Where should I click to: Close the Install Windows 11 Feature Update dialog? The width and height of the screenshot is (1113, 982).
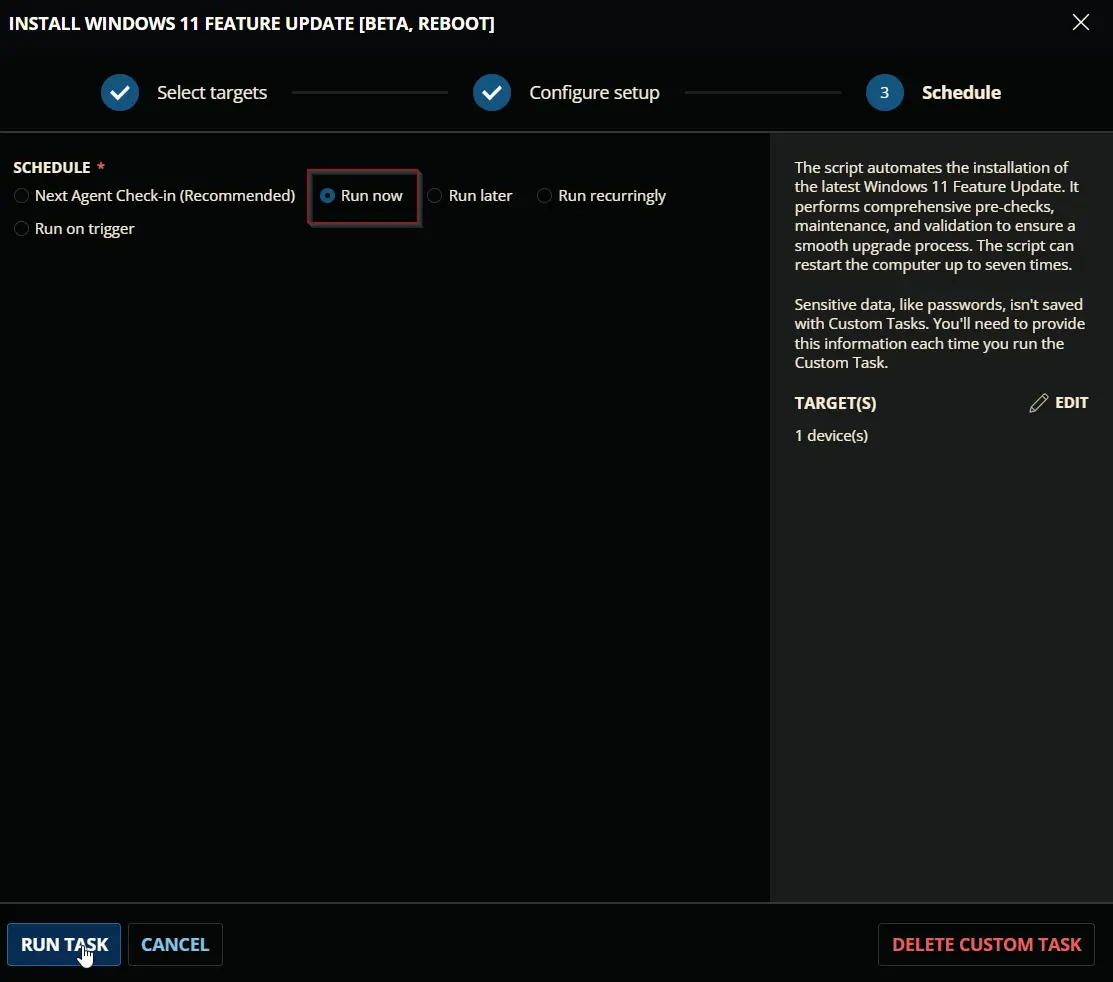(x=1080, y=23)
